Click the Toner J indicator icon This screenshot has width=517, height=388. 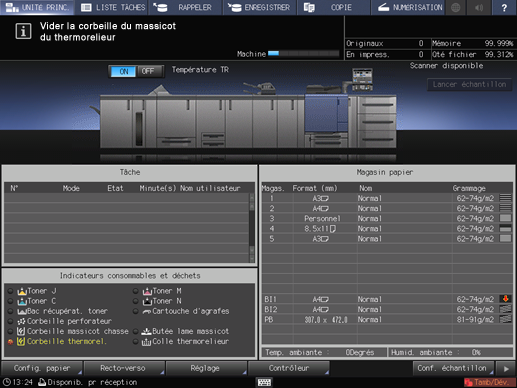tap(22, 291)
